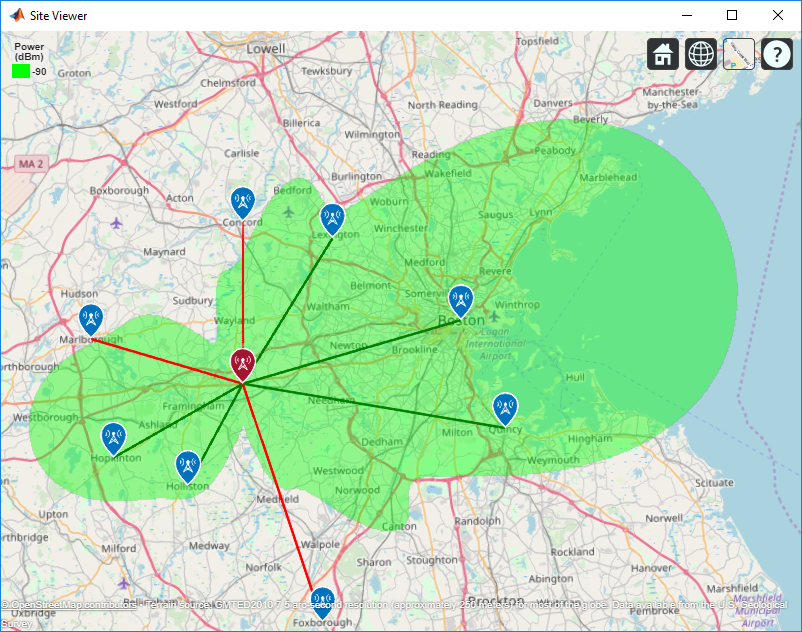Click the green link line to Lexington
The image size is (802, 632).
pos(294,299)
